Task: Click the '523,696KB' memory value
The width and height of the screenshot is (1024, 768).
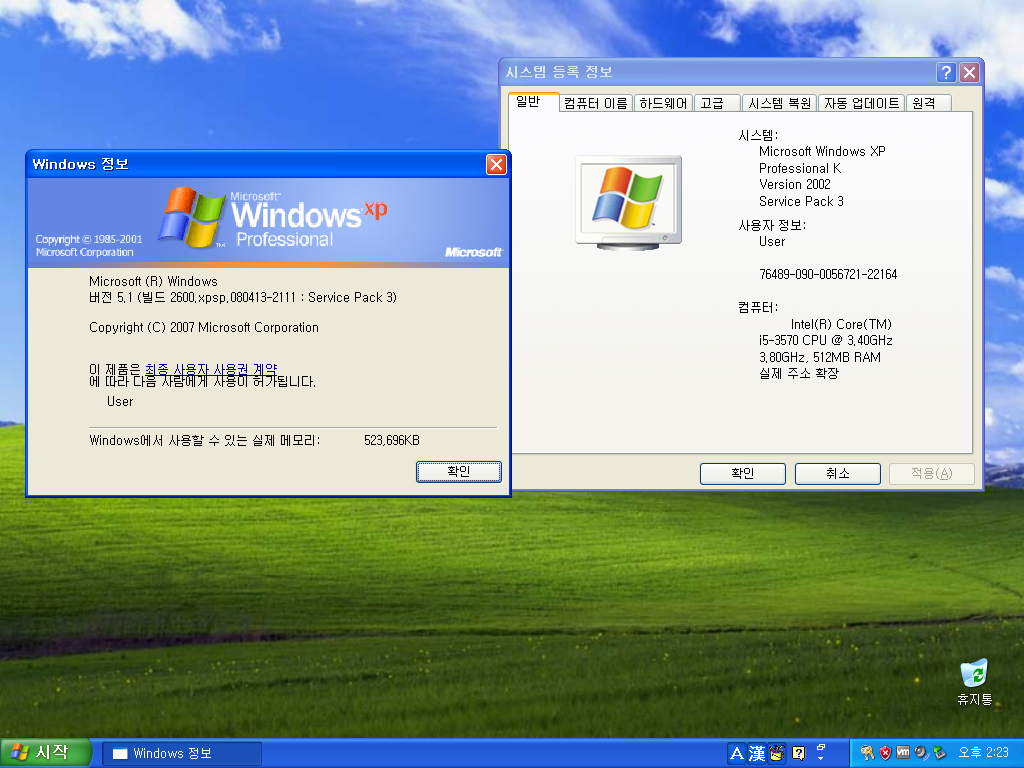Action: point(392,440)
